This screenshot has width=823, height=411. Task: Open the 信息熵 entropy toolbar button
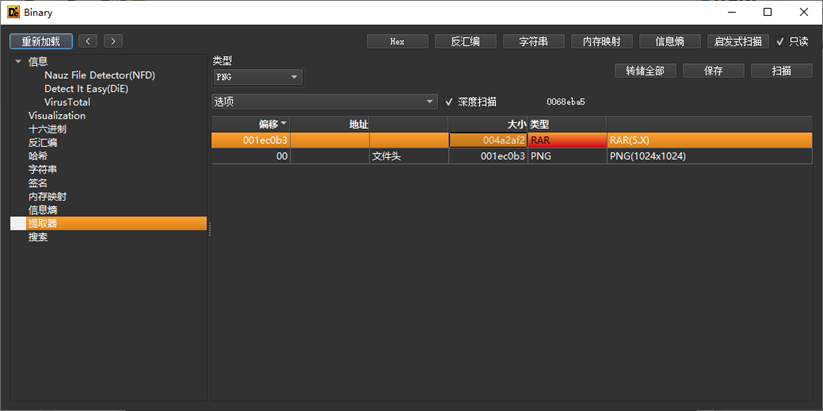click(x=669, y=42)
